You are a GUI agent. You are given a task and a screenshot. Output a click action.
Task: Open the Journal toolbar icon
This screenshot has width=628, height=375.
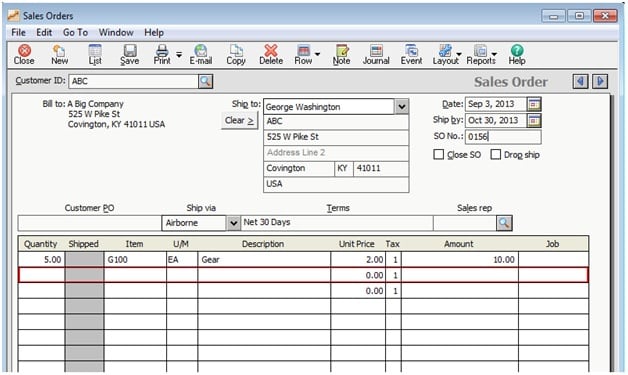point(376,54)
